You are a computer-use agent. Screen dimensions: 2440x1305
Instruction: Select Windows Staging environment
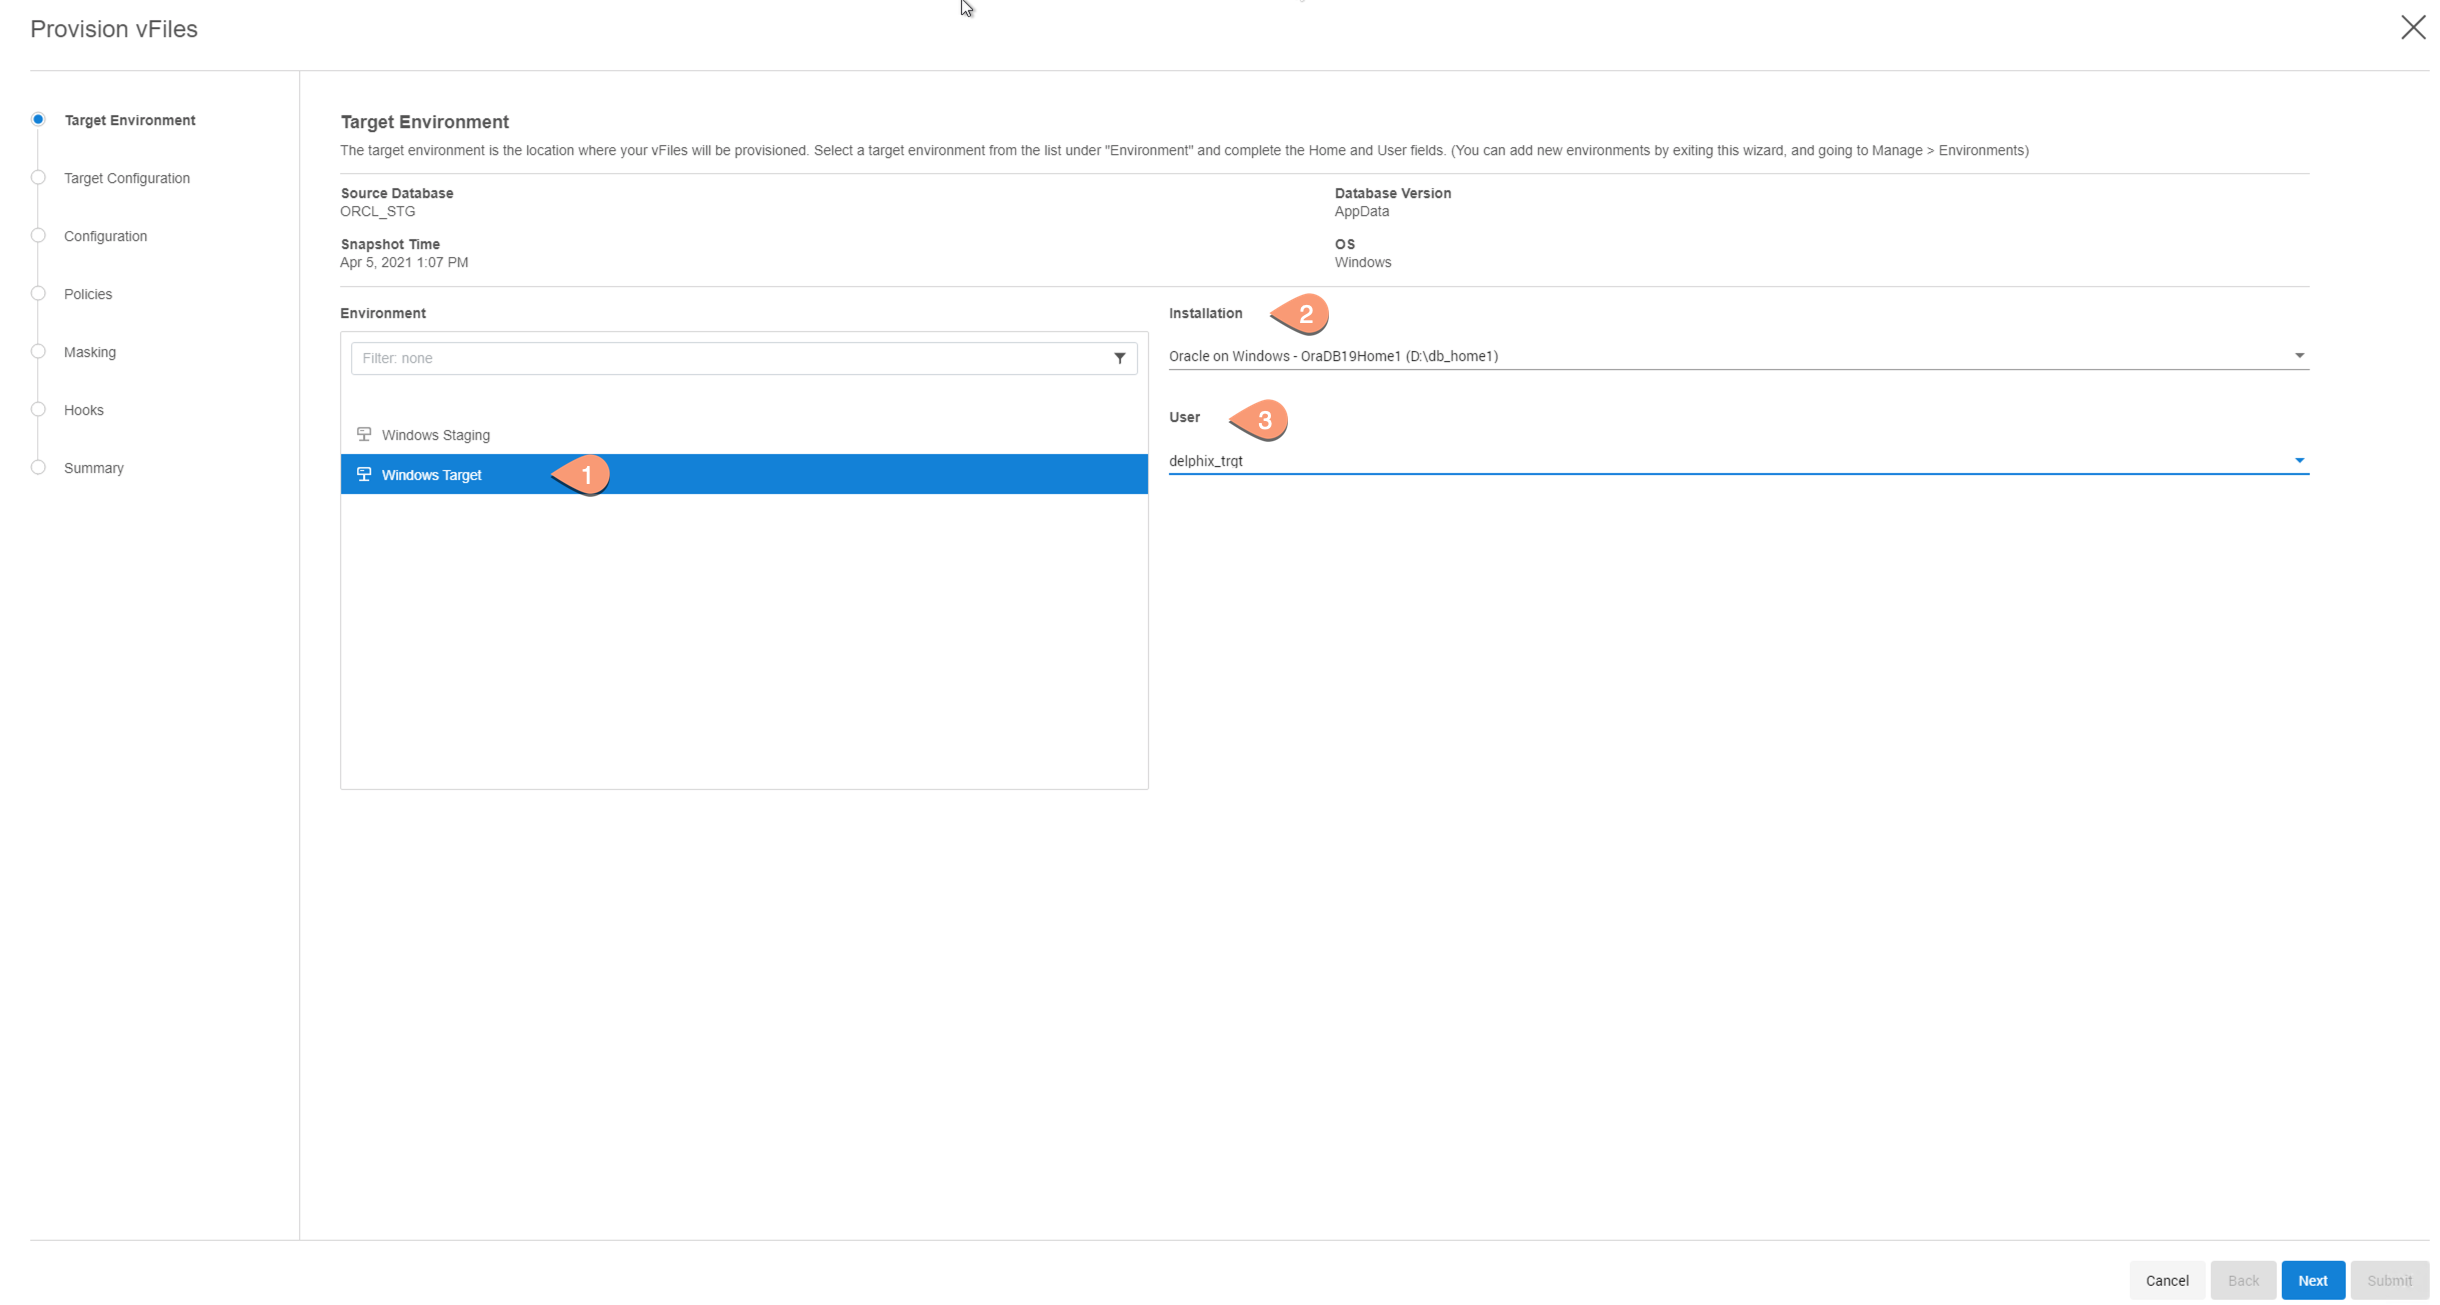(x=436, y=434)
